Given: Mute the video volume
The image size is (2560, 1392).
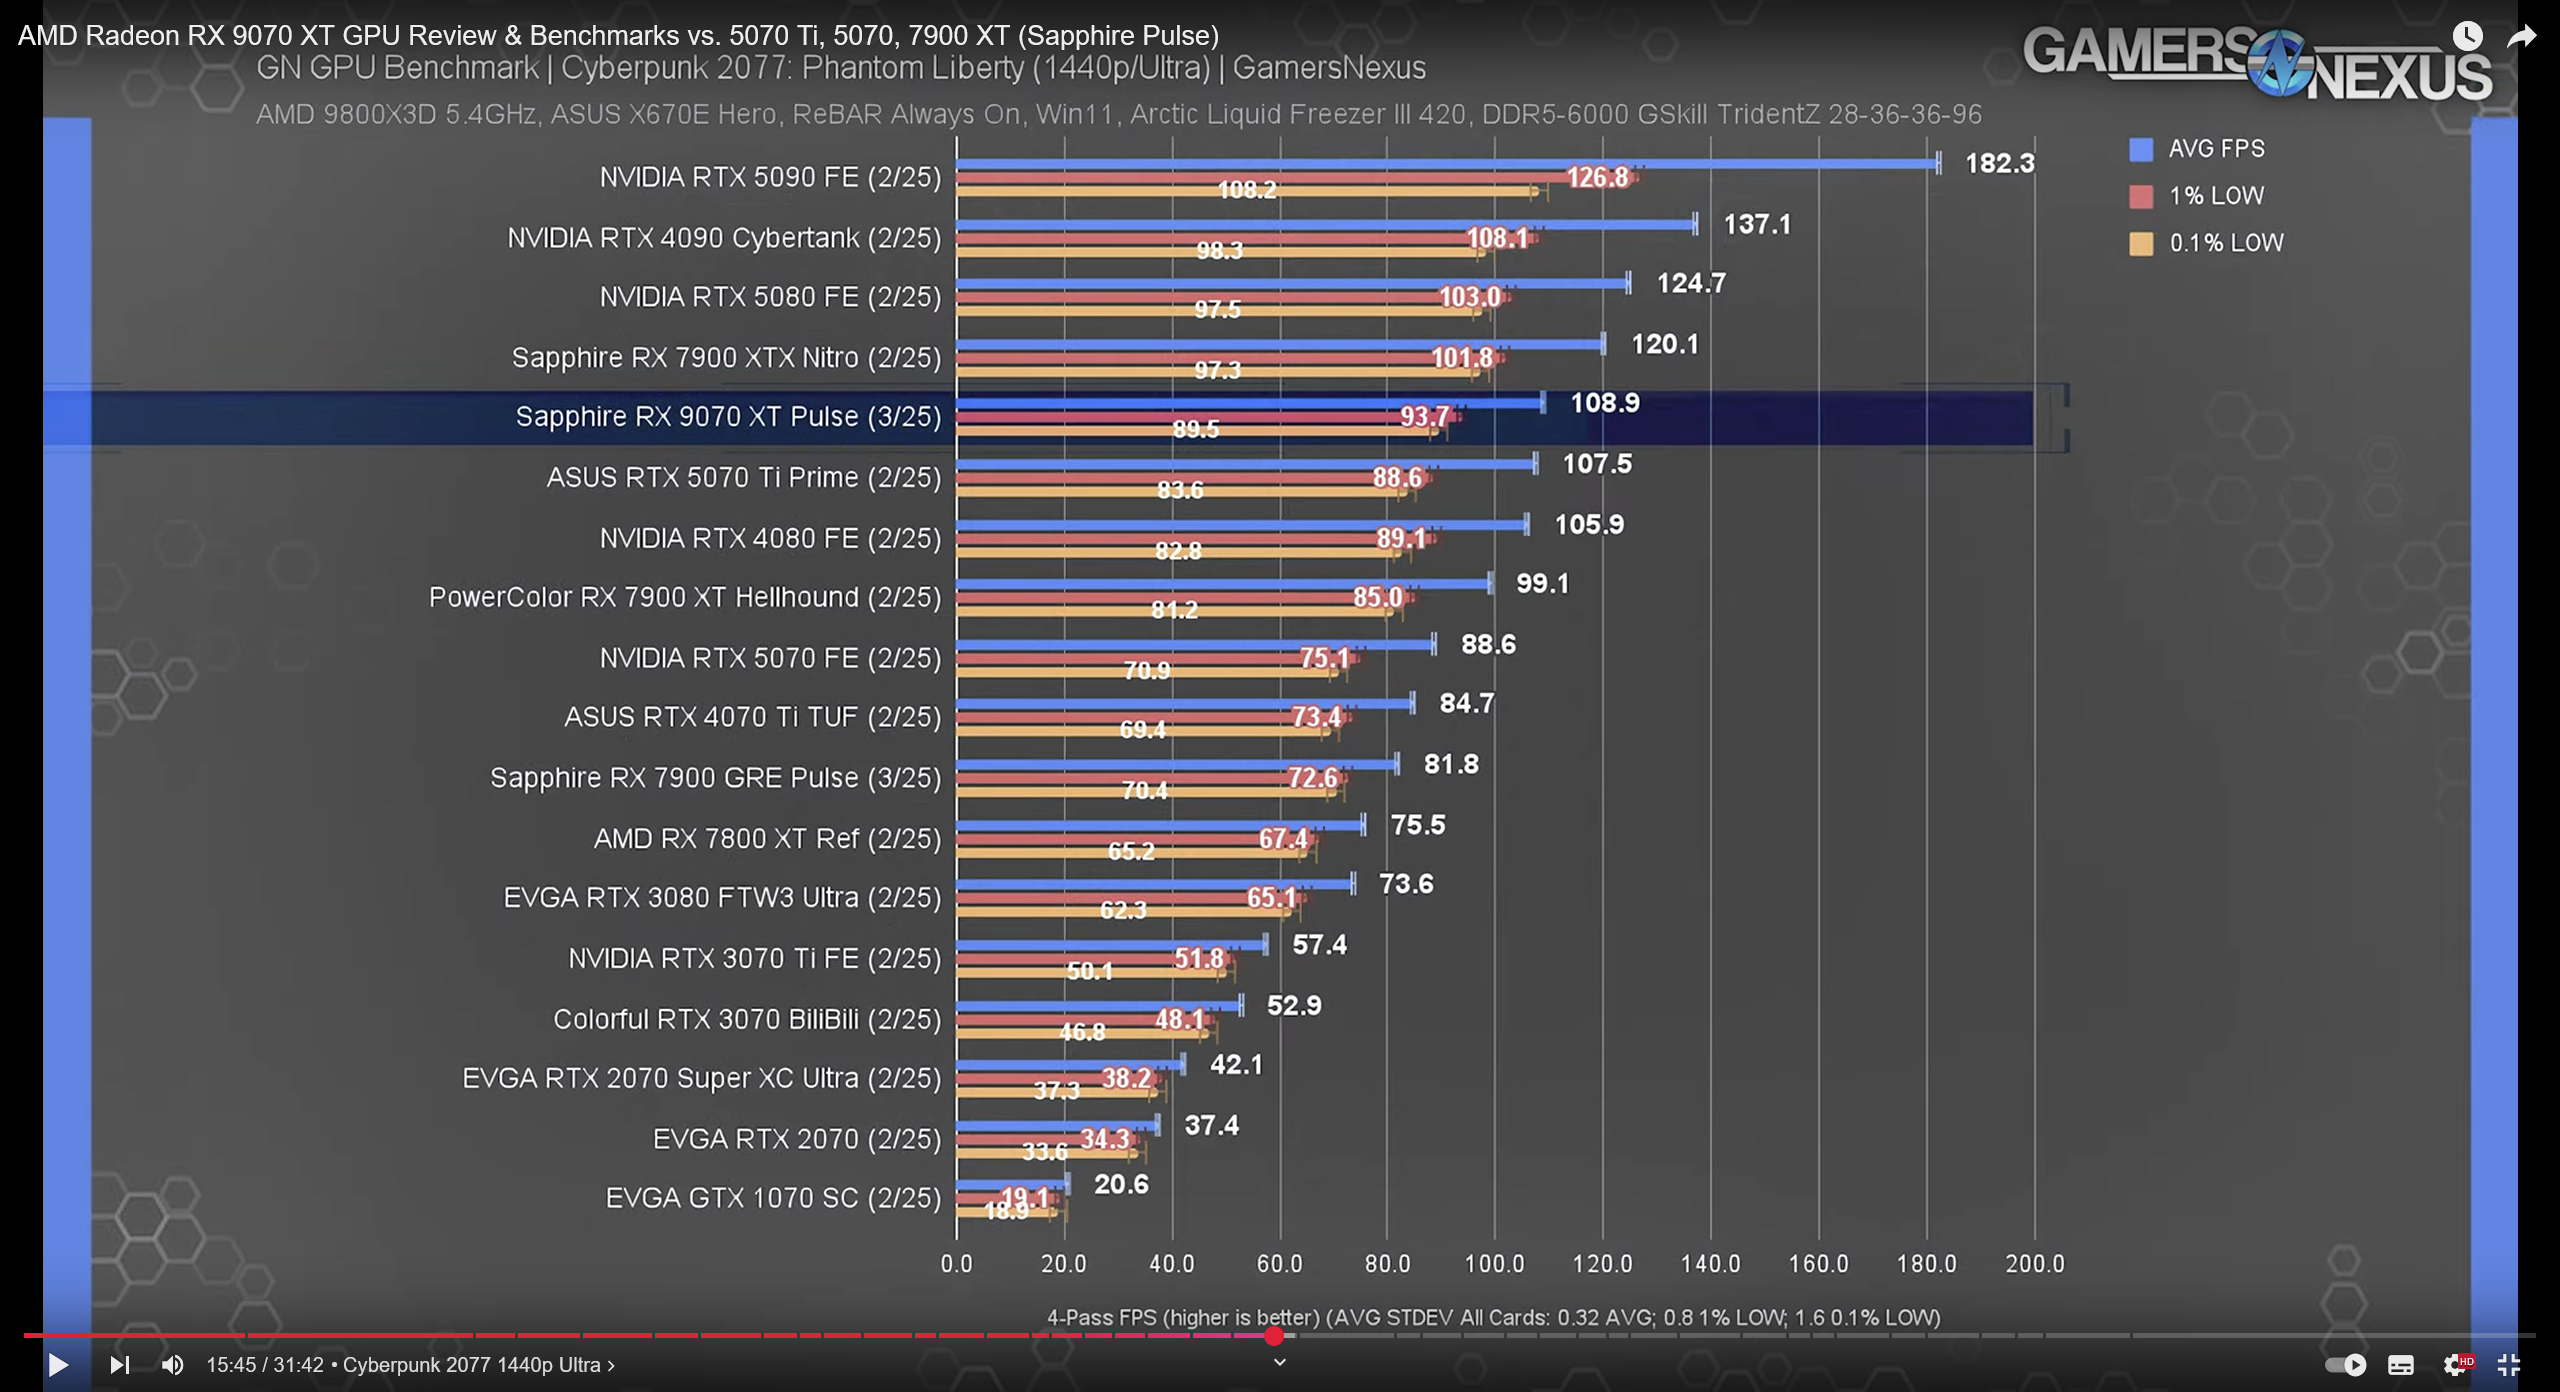Looking at the screenshot, I should tap(173, 1365).
